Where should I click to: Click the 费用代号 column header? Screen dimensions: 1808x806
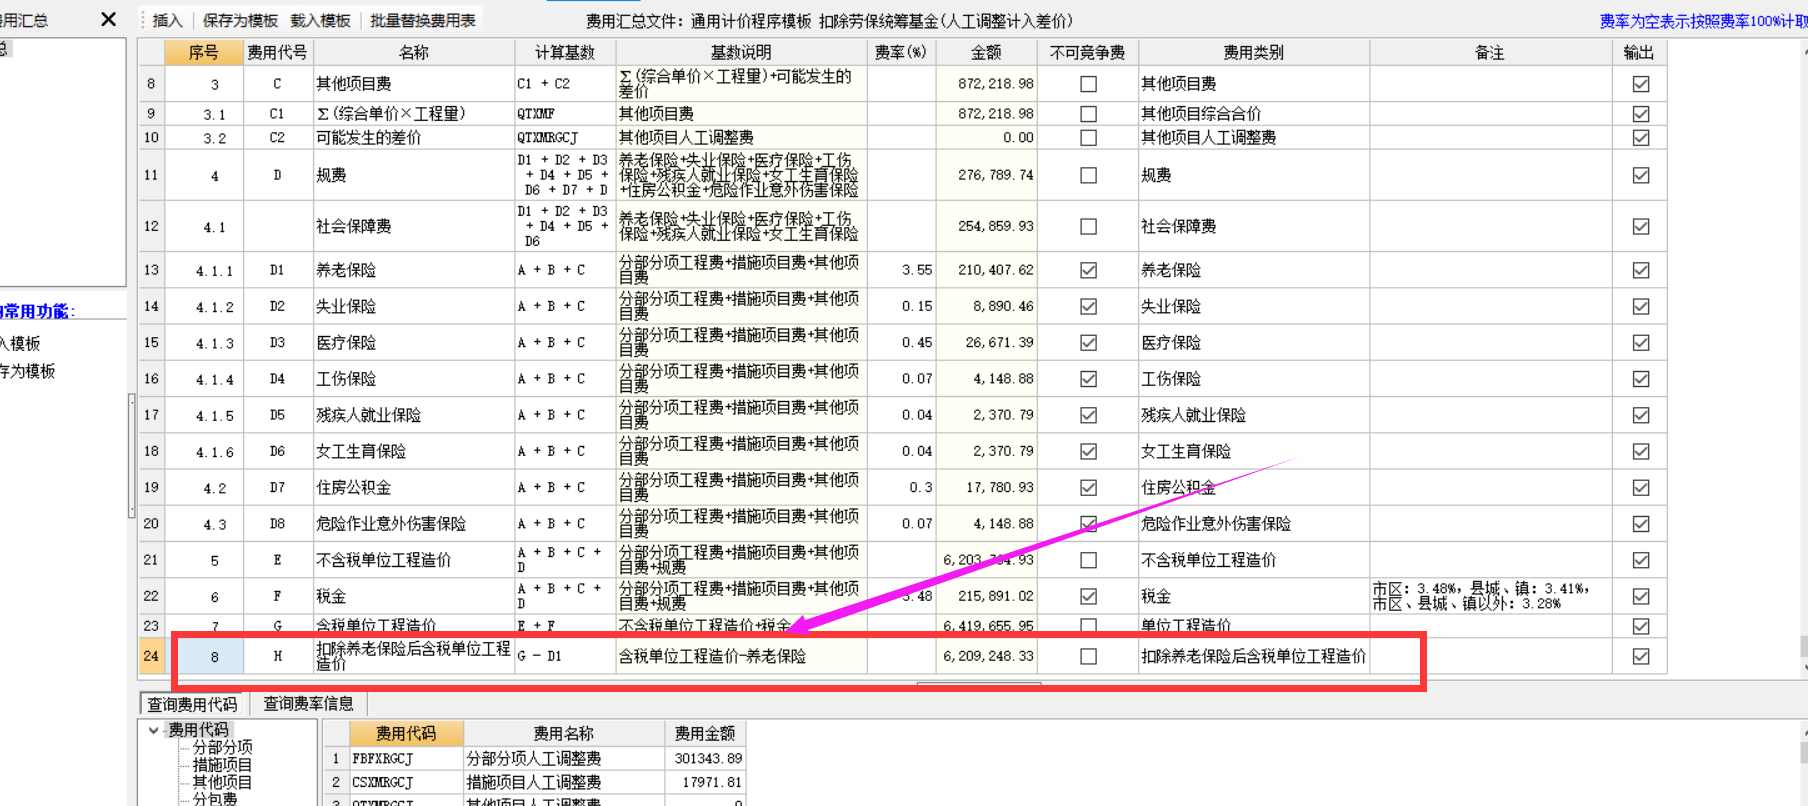tap(277, 52)
